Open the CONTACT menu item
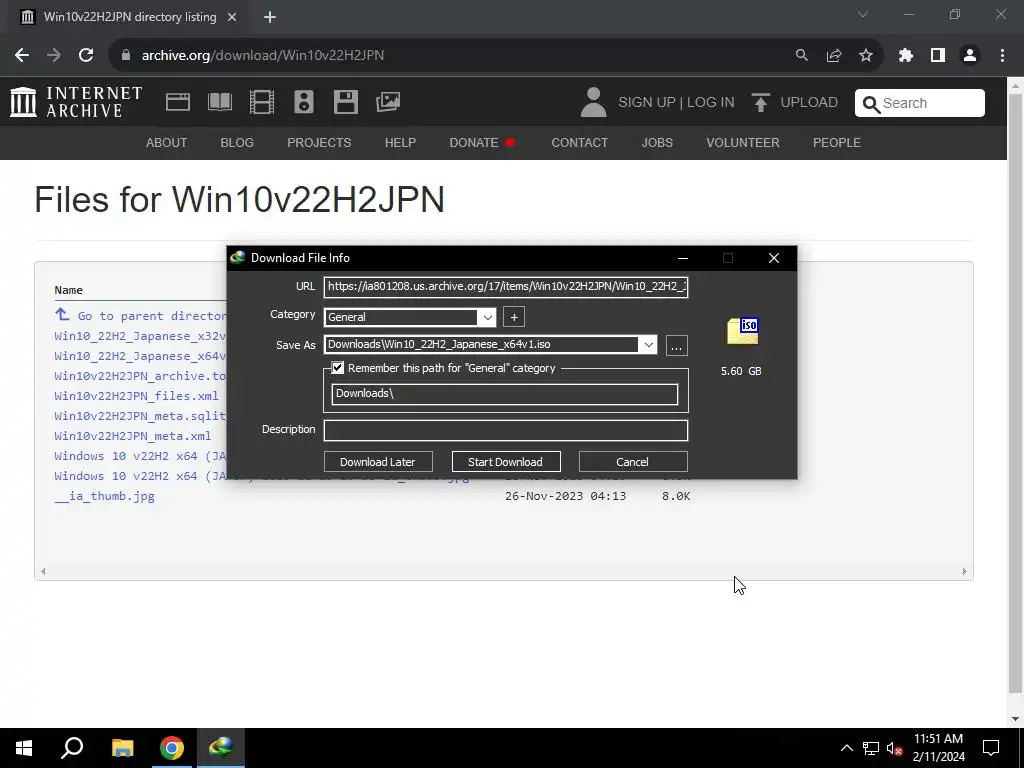1024x768 pixels. (579, 142)
